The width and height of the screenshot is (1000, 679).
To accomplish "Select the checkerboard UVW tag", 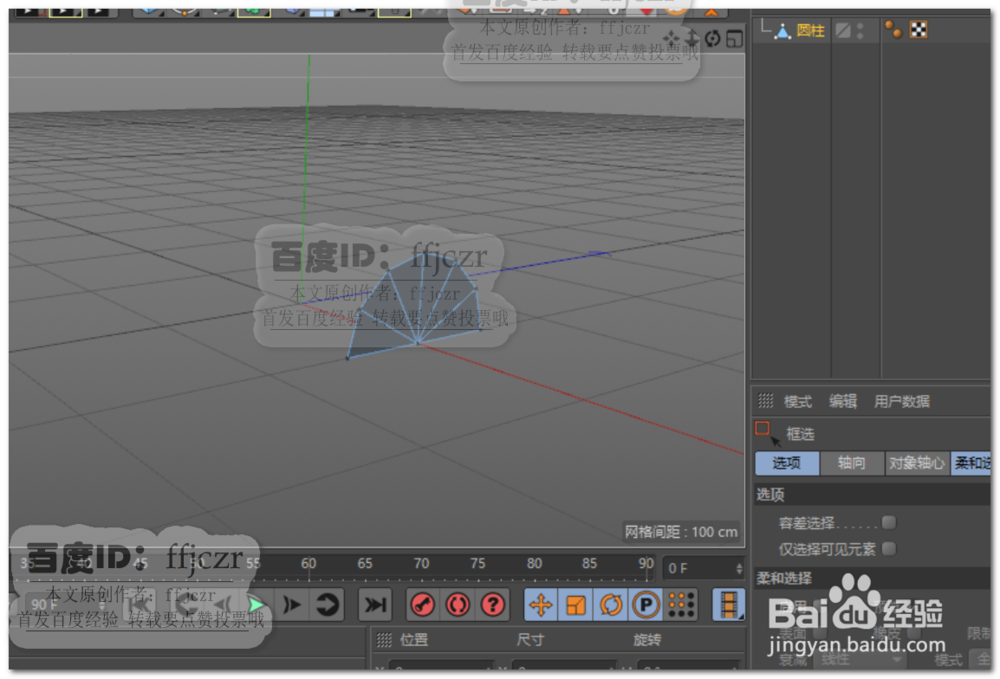I will pos(918,29).
